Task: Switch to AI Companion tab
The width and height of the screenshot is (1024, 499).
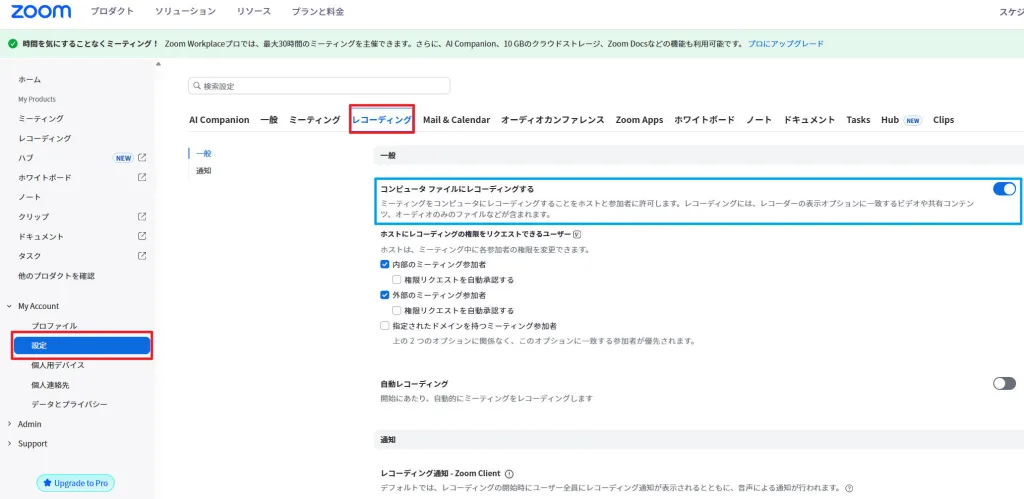Action: click(219, 120)
